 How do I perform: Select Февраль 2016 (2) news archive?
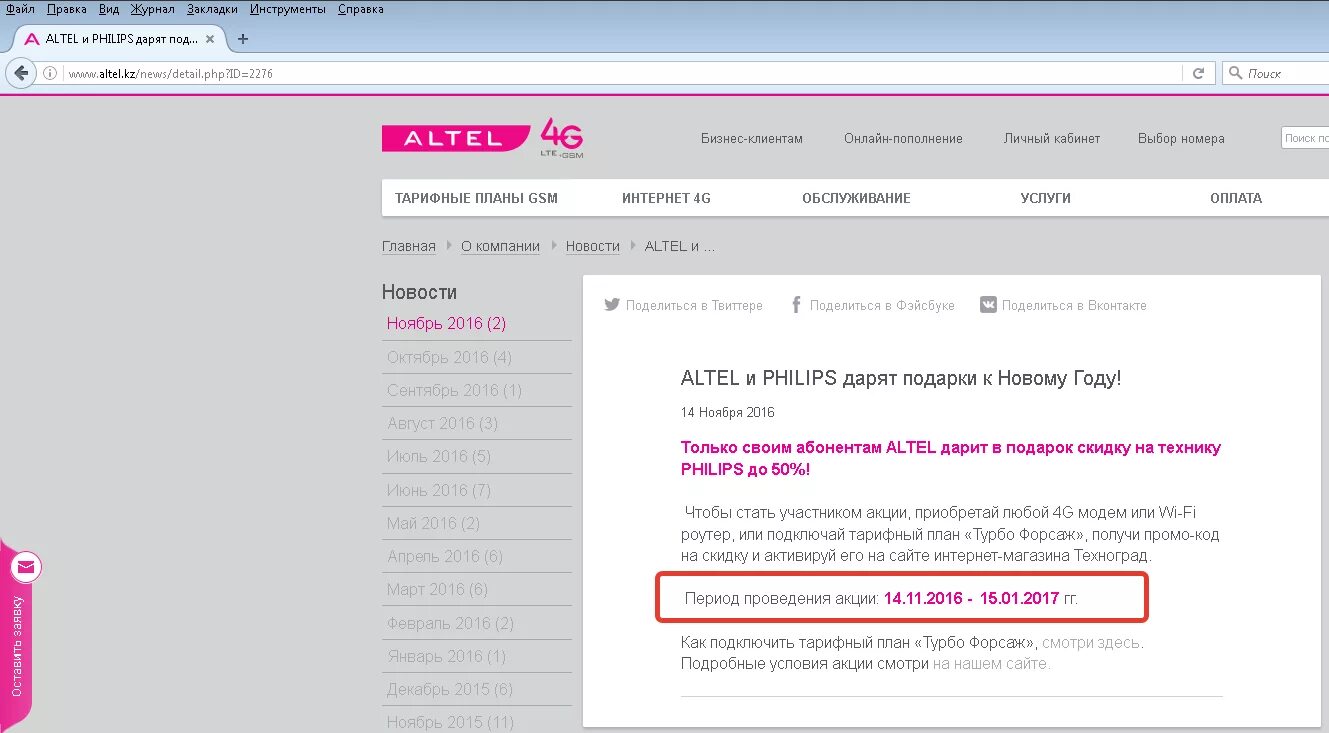[450, 623]
